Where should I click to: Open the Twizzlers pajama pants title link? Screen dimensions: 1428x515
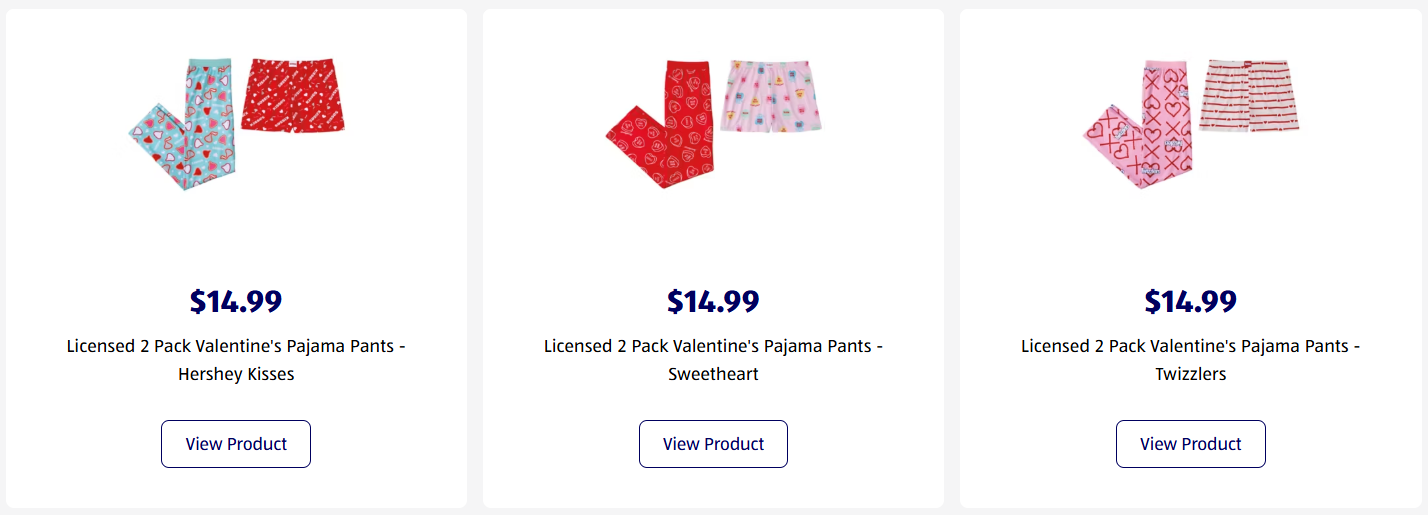tap(1190, 346)
